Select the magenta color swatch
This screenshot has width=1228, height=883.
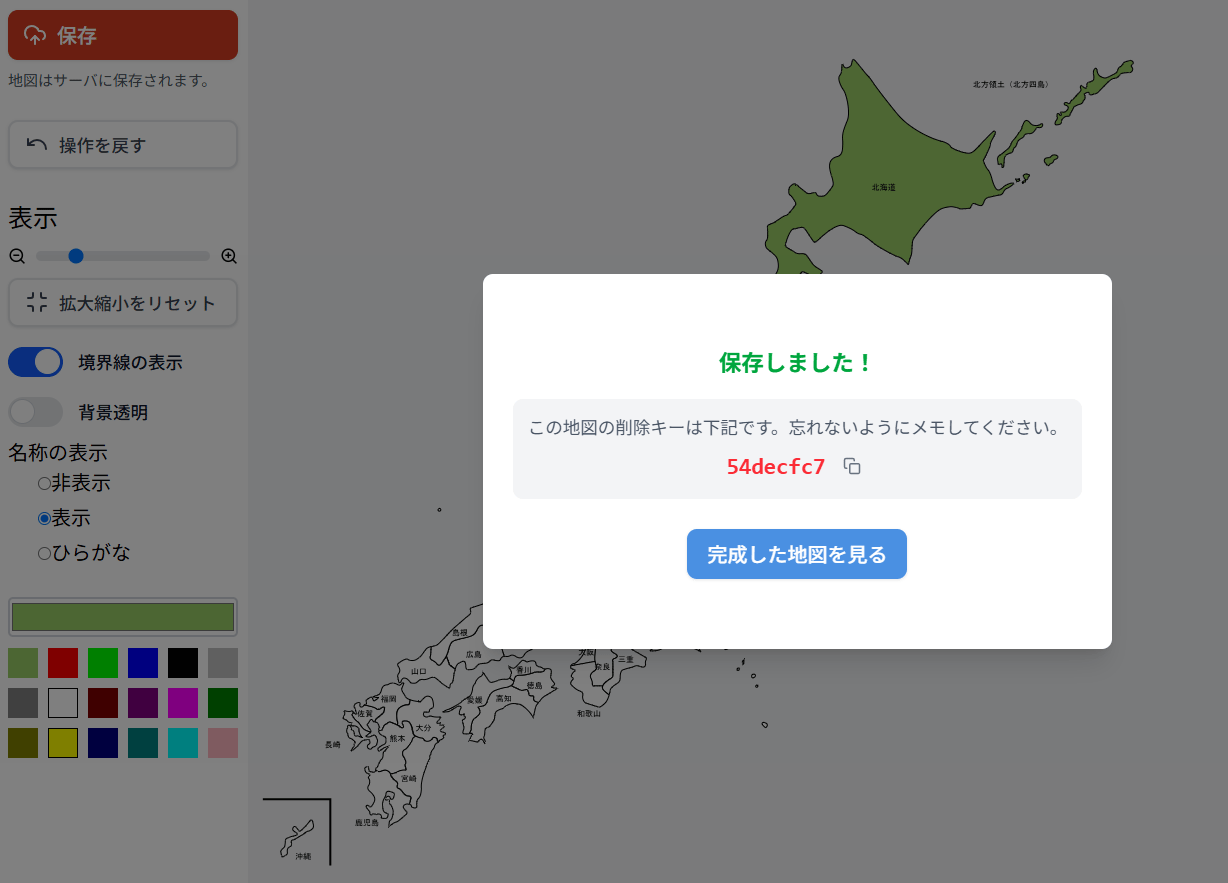tap(183, 703)
